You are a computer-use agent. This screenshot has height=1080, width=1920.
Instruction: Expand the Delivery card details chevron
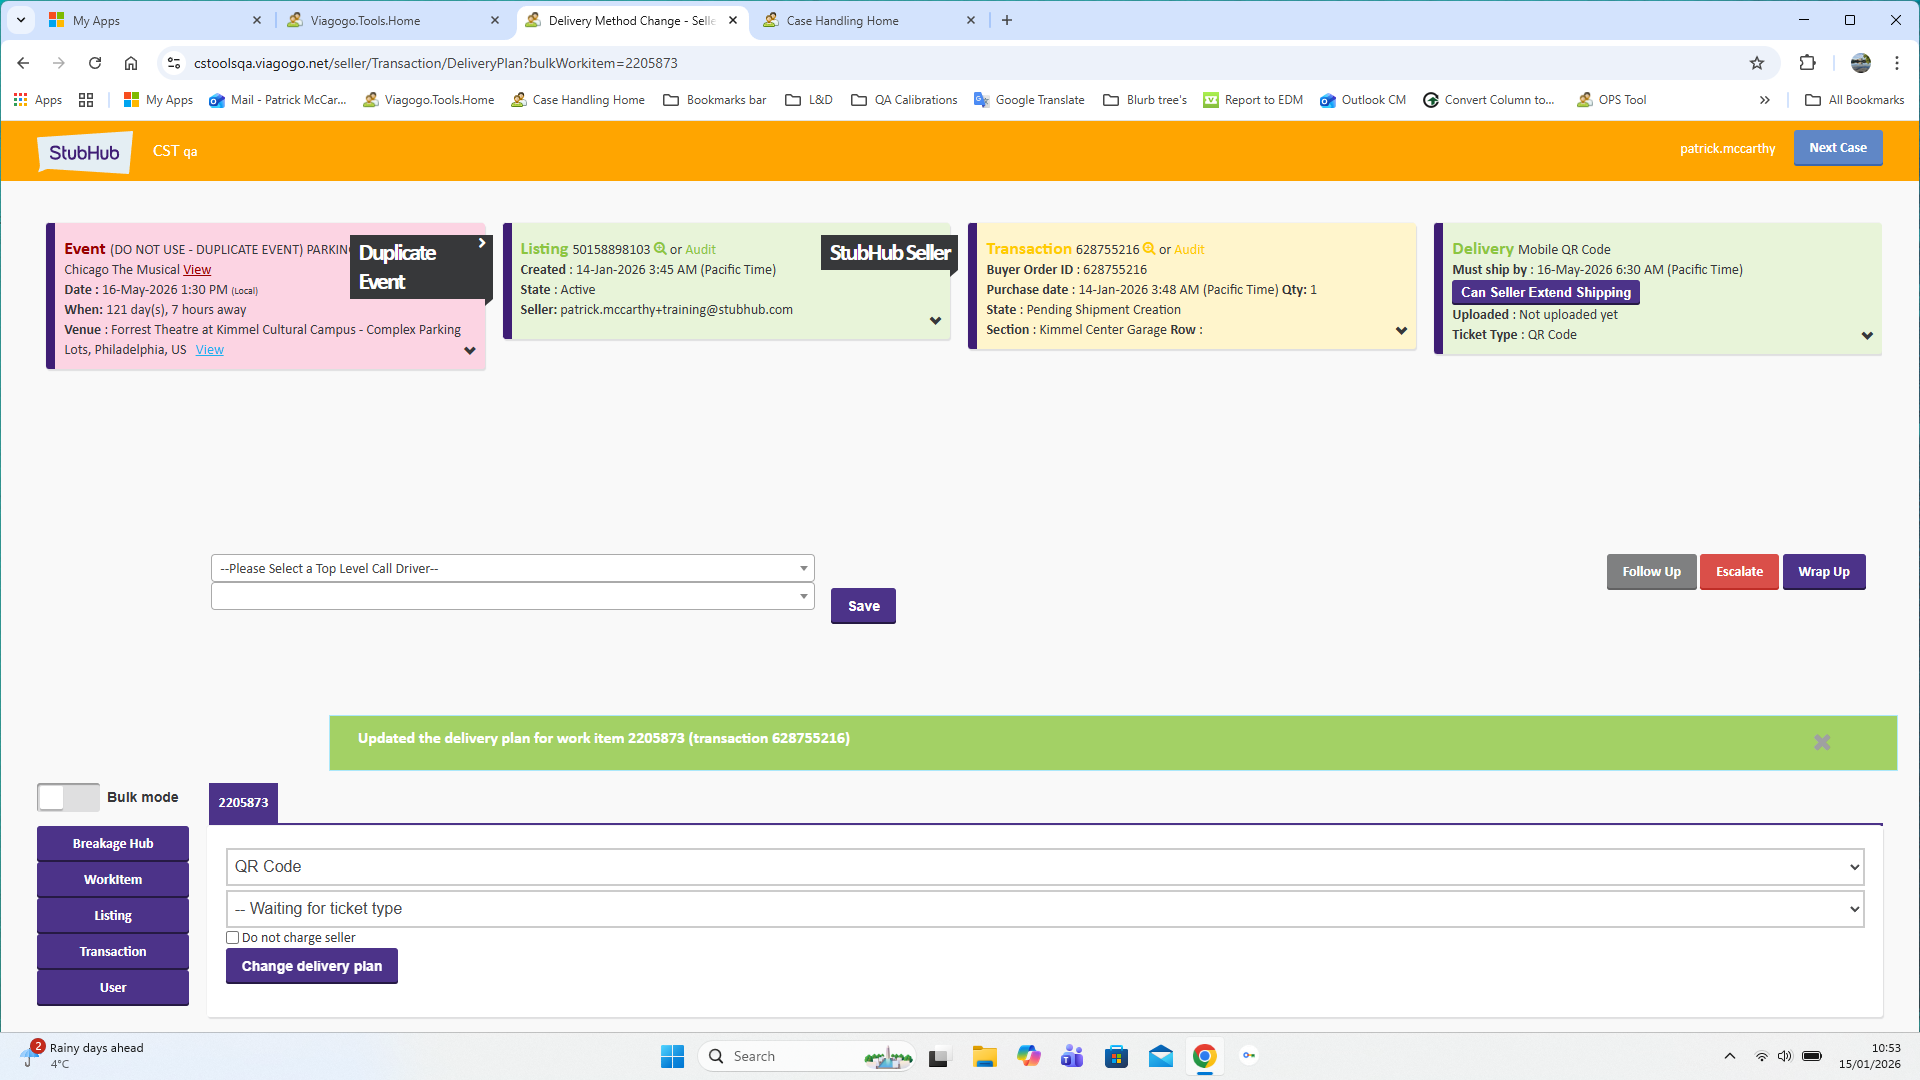[x=1866, y=336]
